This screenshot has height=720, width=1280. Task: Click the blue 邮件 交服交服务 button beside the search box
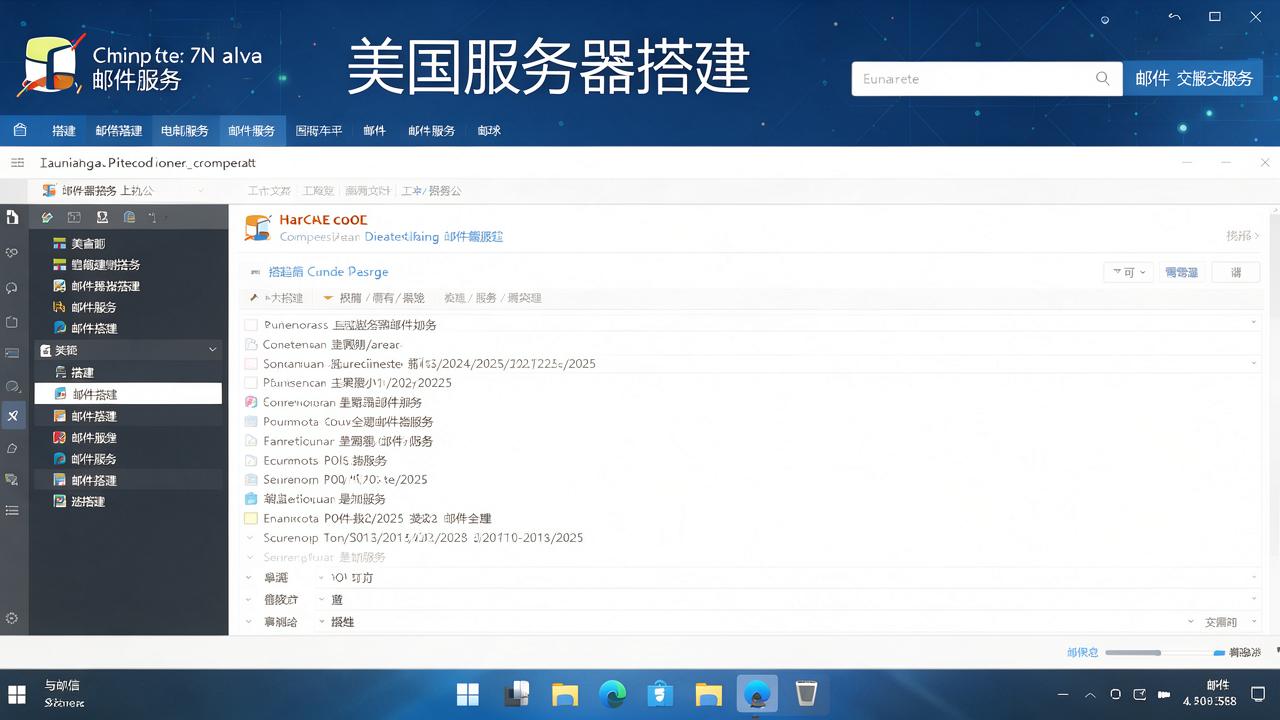tap(1193, 79)
